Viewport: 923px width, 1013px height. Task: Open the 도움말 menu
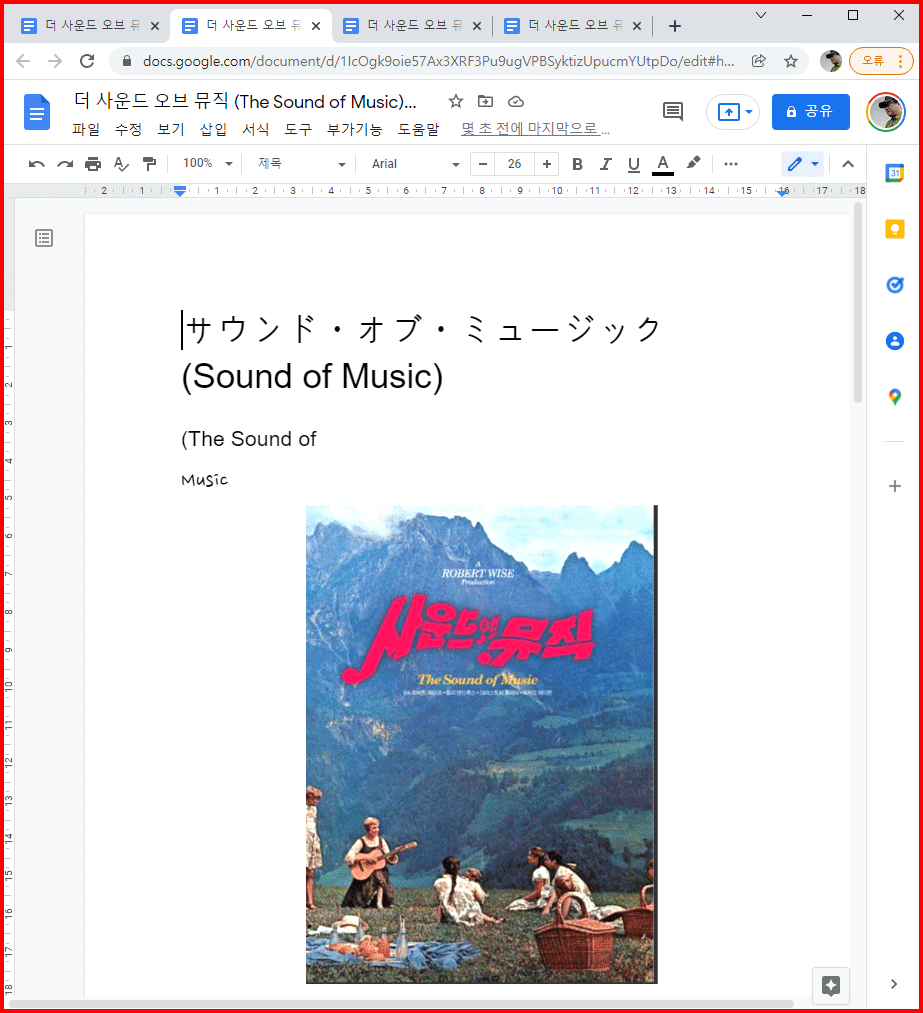click(418, 129)
